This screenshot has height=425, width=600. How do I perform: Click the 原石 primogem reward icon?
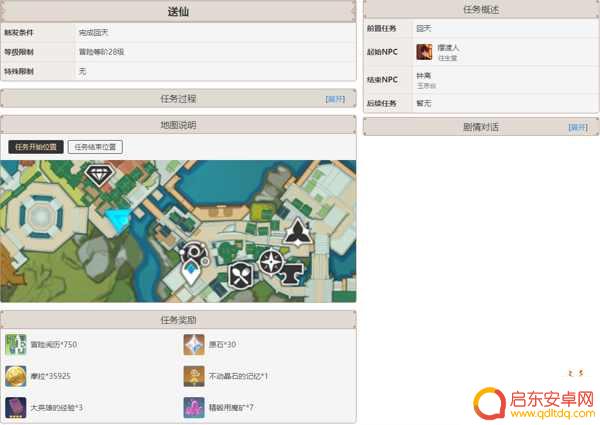point(194,344)
